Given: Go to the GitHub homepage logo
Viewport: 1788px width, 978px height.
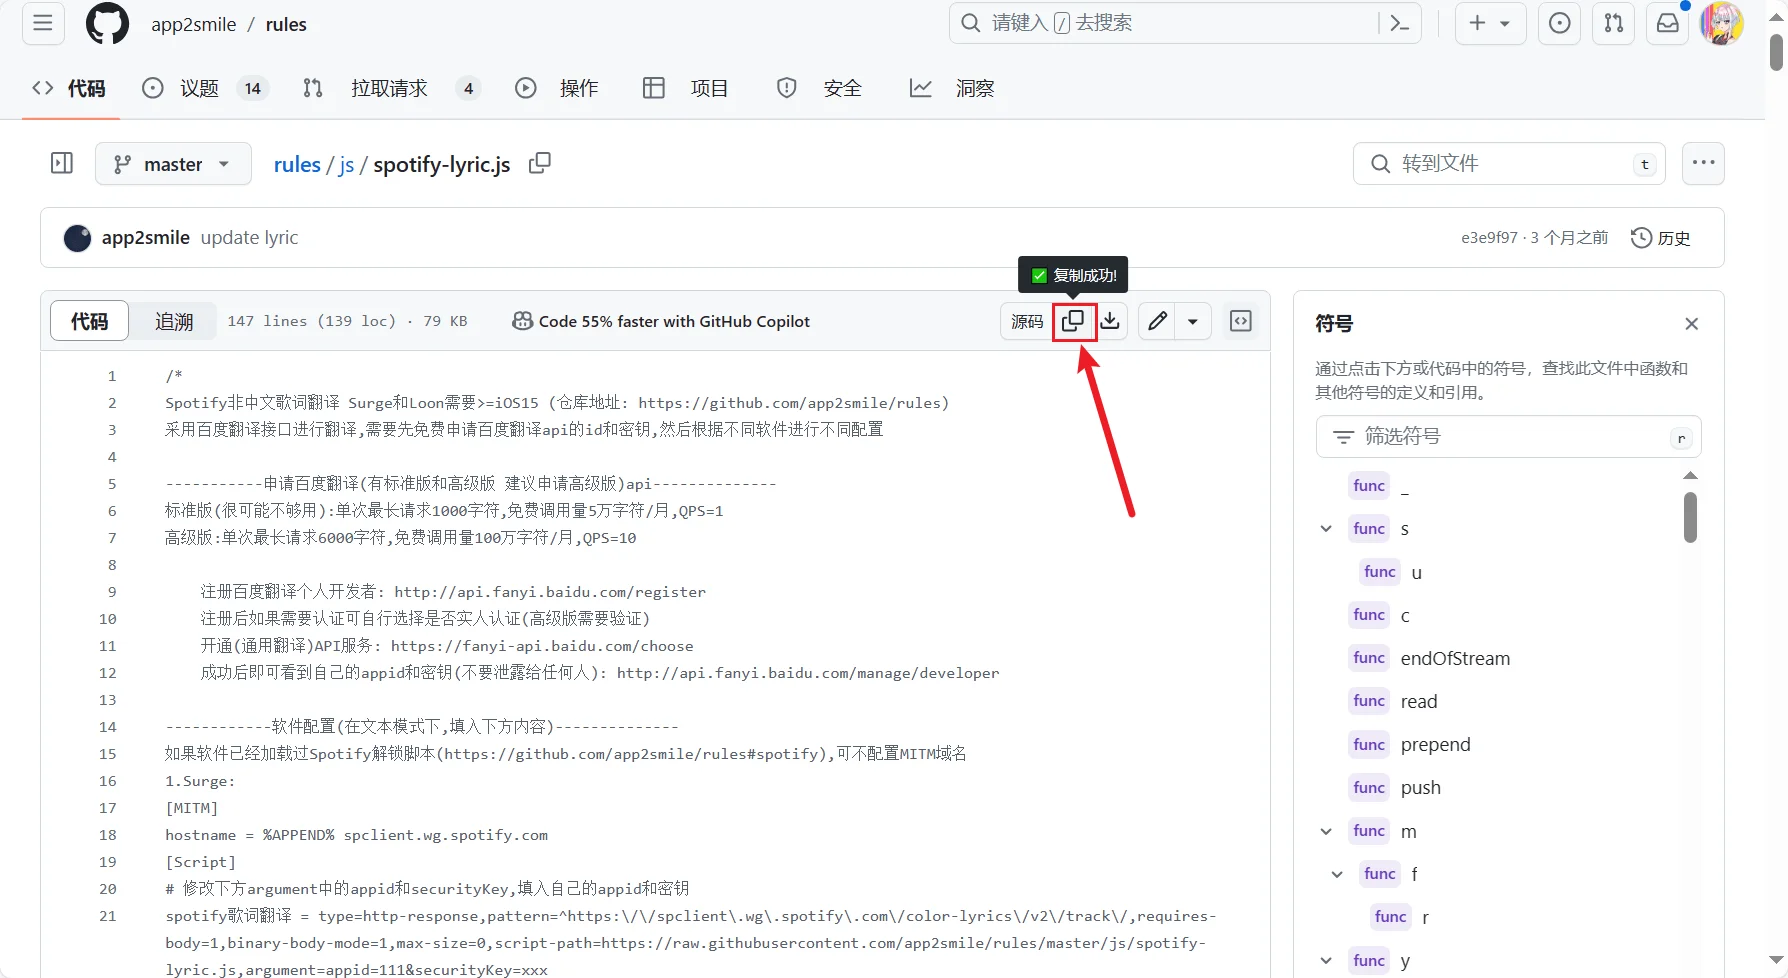Looking at the screenshot, I should pyautogui.click(x=107, y=23).
